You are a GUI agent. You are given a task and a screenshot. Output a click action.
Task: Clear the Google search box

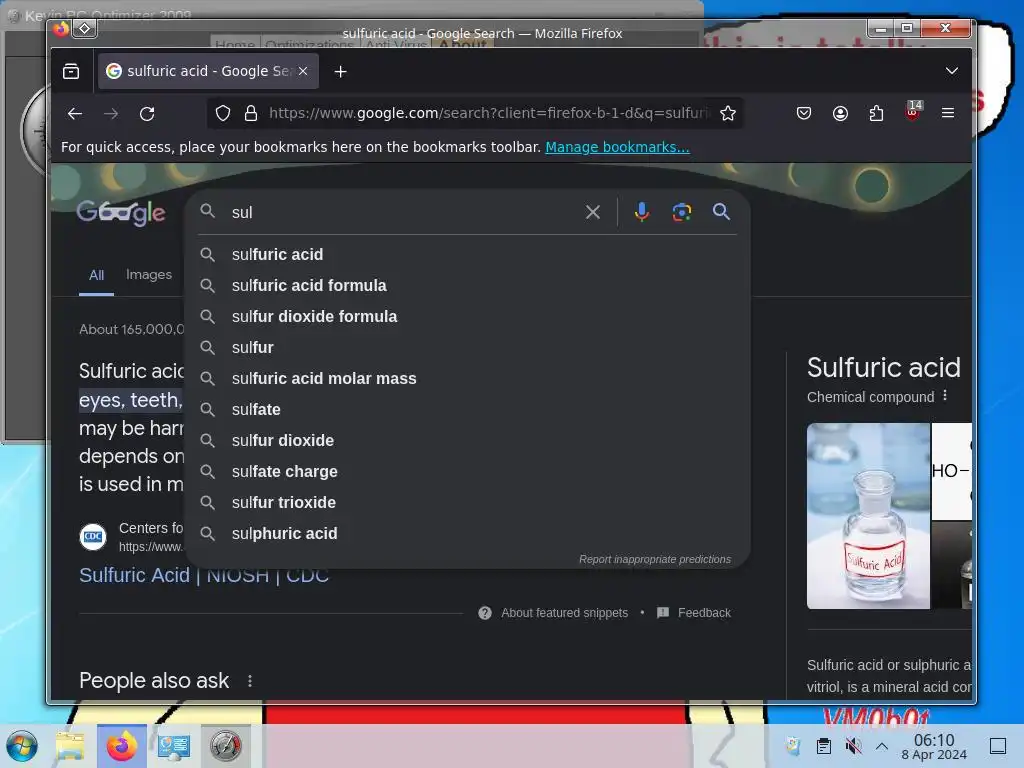click(593, 212)
